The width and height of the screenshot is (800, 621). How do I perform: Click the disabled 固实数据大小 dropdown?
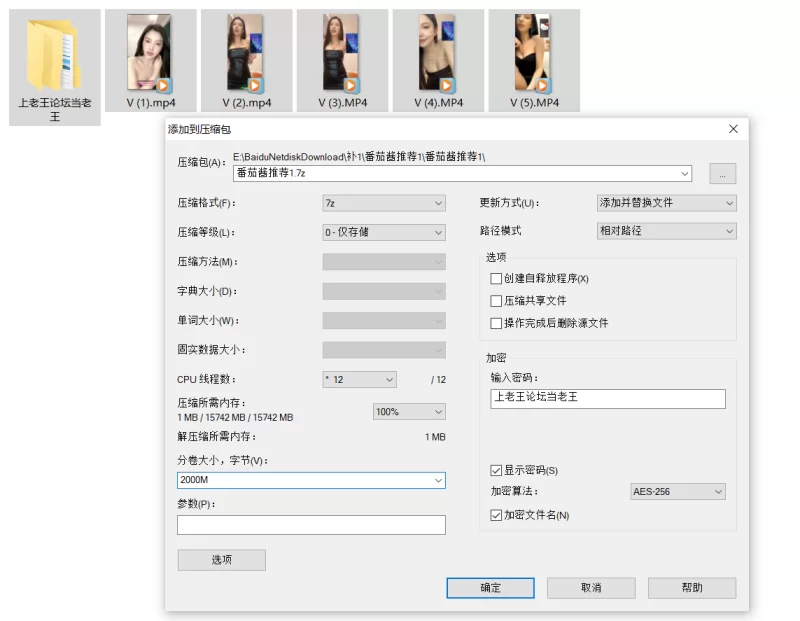(x=384, y=350)
